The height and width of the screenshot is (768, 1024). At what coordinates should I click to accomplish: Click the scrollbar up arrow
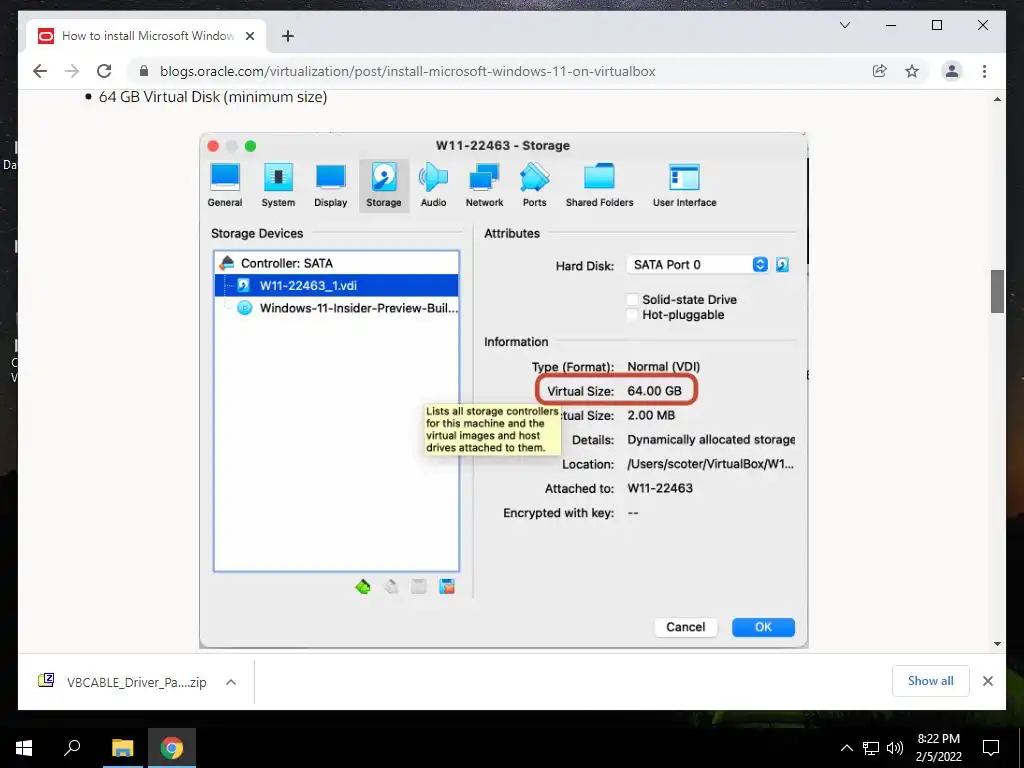click(x=997, y=99)
